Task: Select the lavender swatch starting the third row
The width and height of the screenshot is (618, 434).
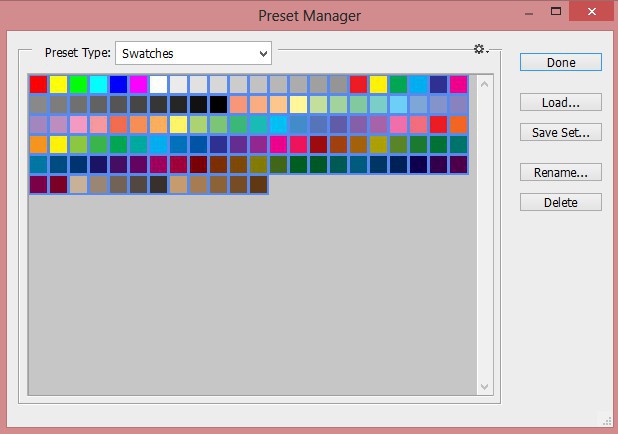Action: (38, 125)
